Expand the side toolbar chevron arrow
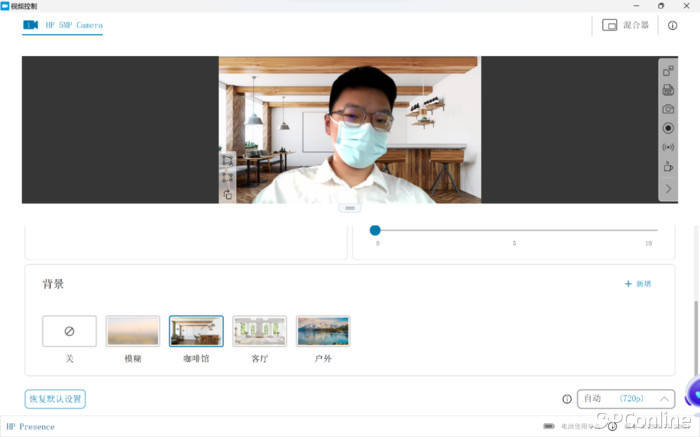700x437 pixels. [668, 189]
